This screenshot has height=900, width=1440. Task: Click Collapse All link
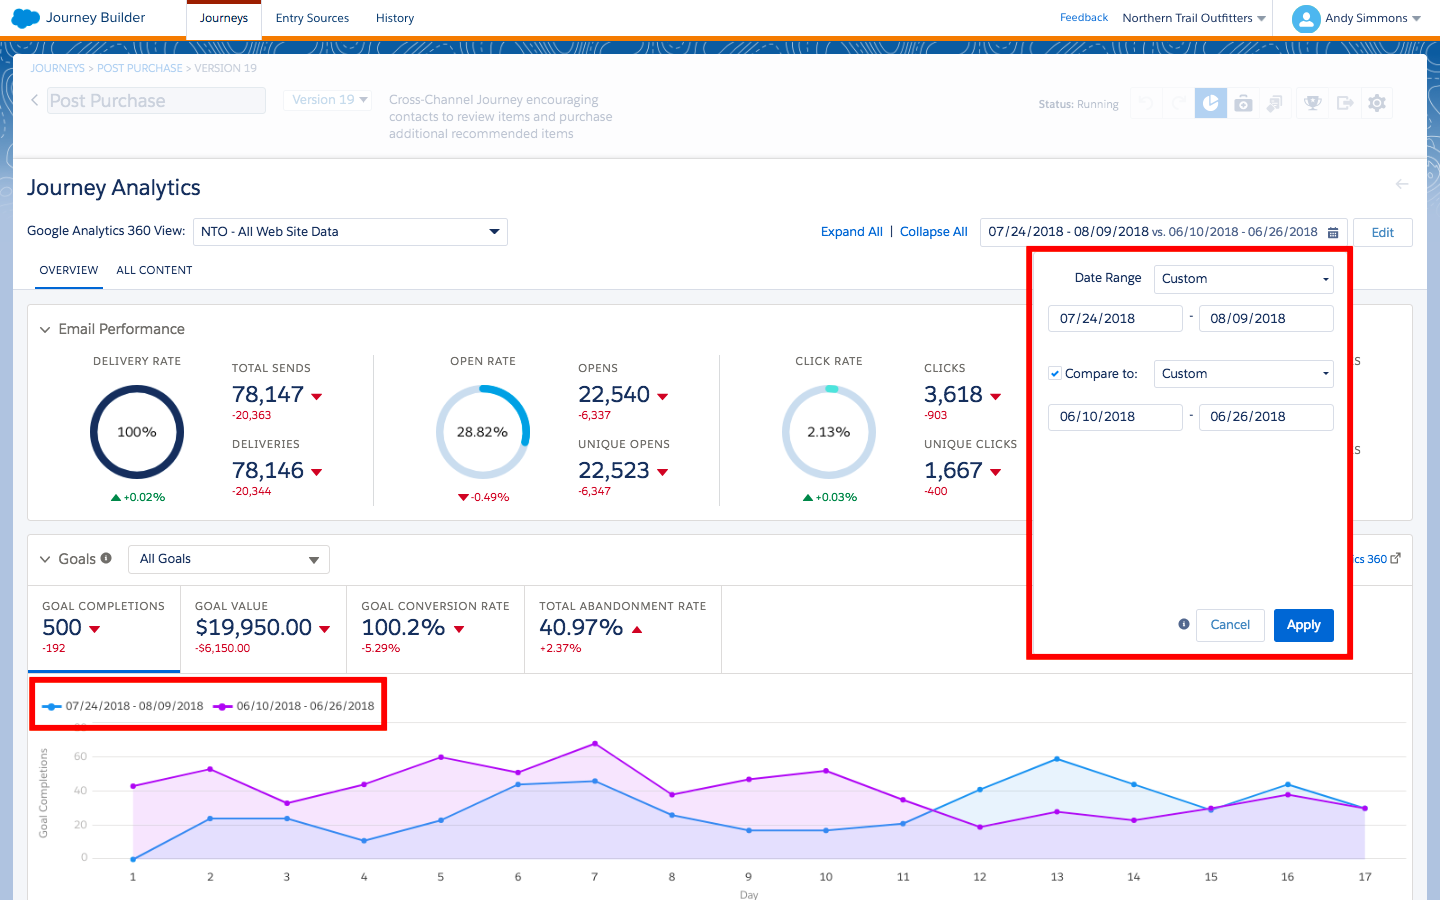[x=934, y=231]
